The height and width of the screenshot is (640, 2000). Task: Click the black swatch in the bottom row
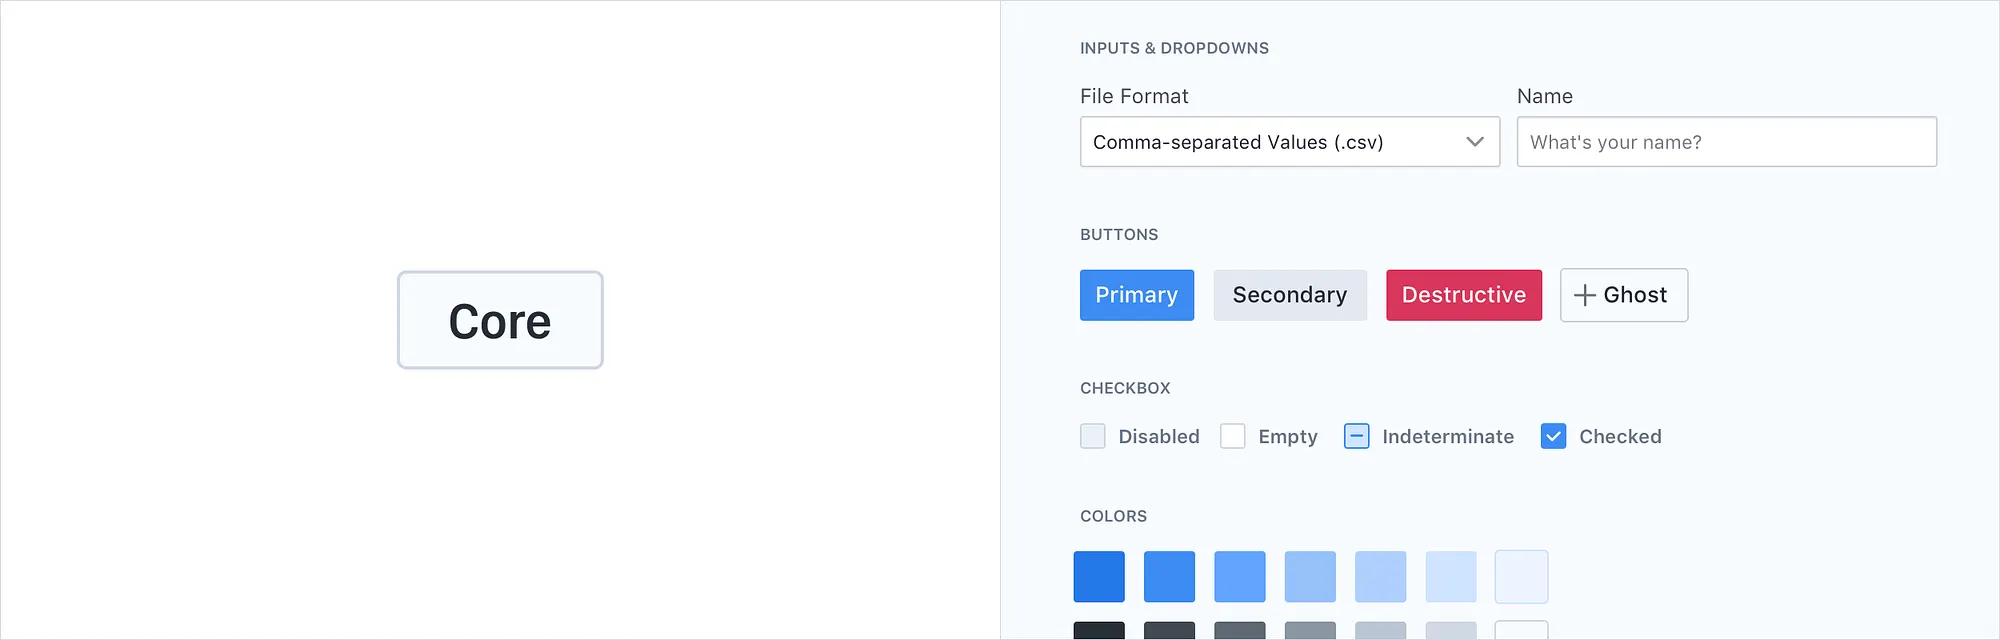click(x=1098, y=630)
